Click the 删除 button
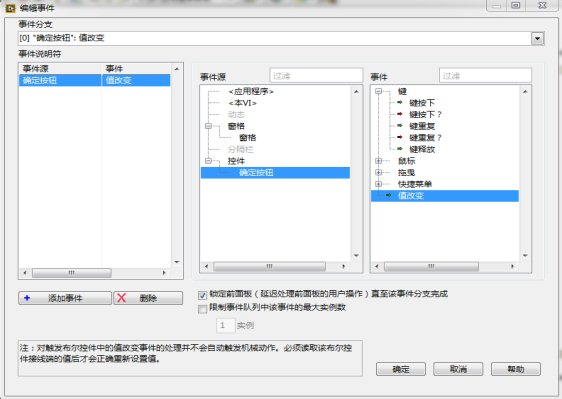This screenshot has height=399, width=562. click(148, 298)
